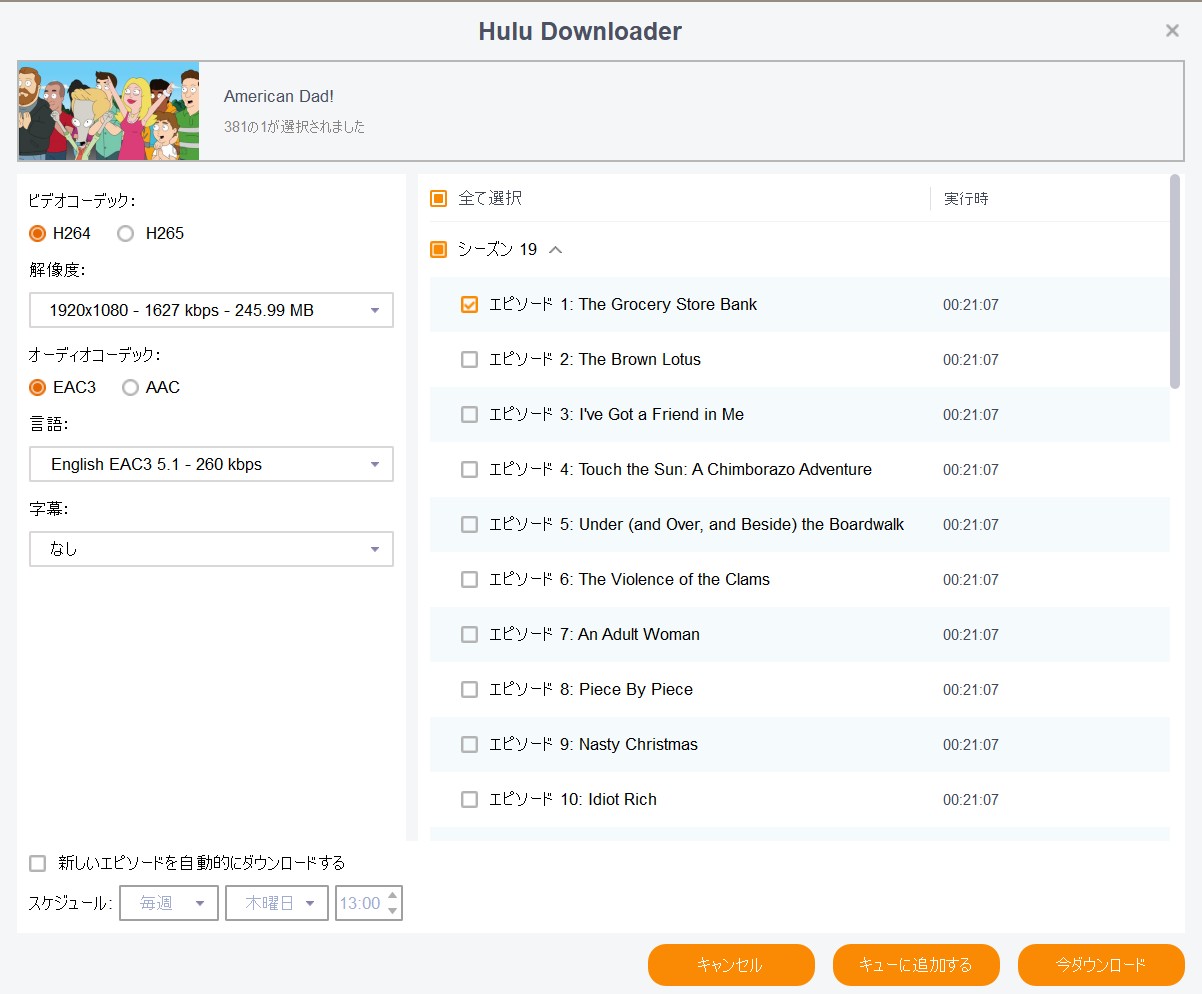The width and height of the screenshot is (1202, 994).
Task: Select the H264 video codec
Action: (38, 233)
